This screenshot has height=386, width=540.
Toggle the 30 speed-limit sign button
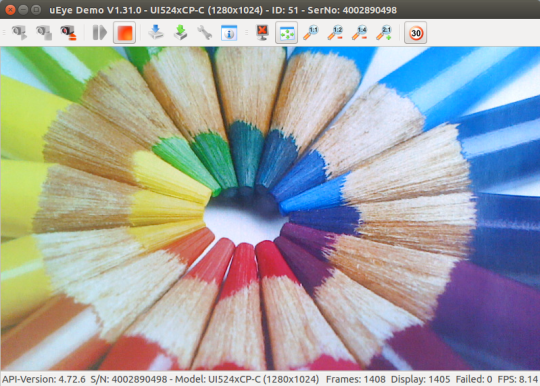coord(416,33)
